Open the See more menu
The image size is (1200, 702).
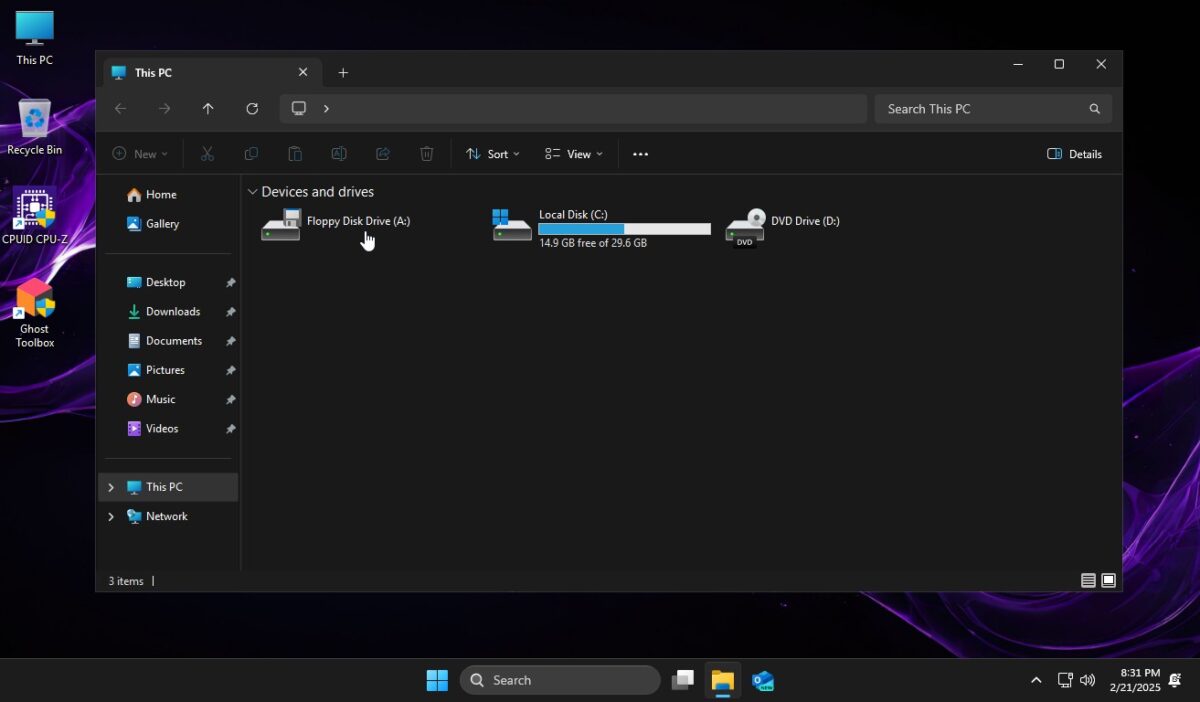[640, 153]
